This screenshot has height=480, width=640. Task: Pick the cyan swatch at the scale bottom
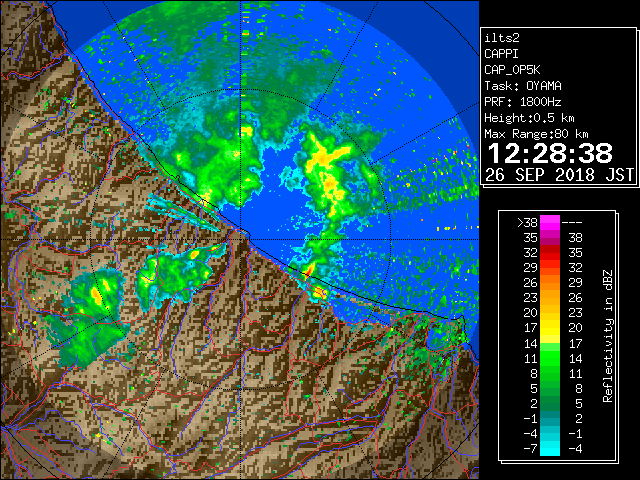point(550,449)
